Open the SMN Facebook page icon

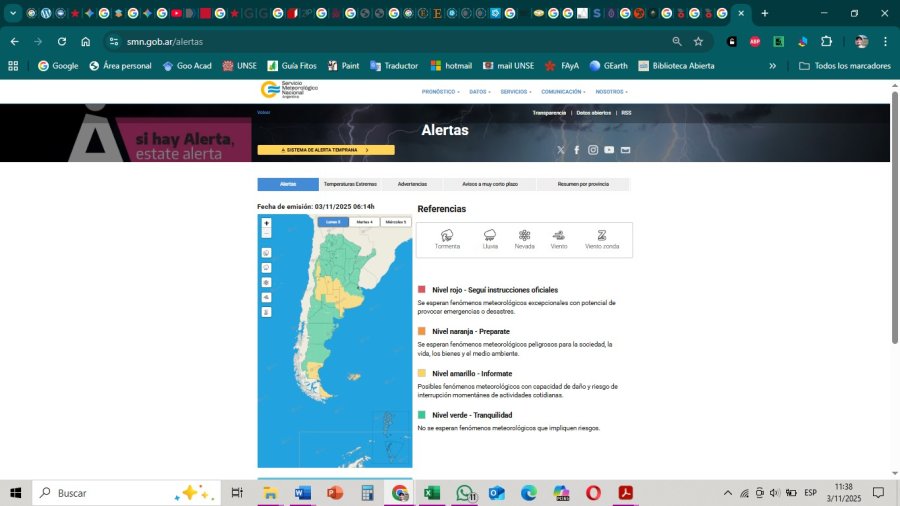(x=577, y=150)
